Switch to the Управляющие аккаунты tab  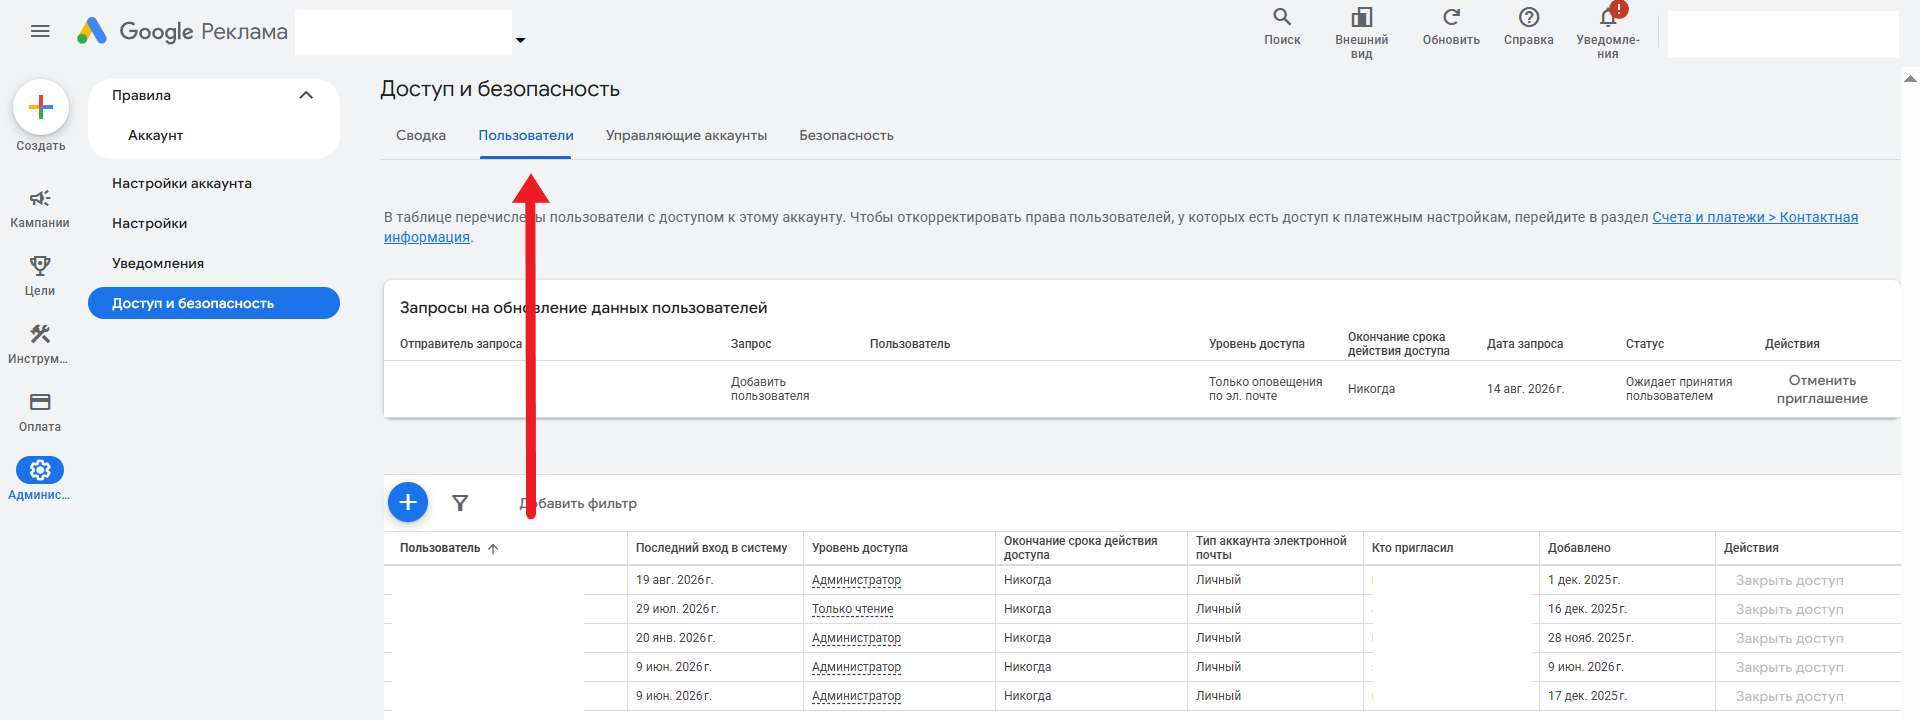pos(686,135)
